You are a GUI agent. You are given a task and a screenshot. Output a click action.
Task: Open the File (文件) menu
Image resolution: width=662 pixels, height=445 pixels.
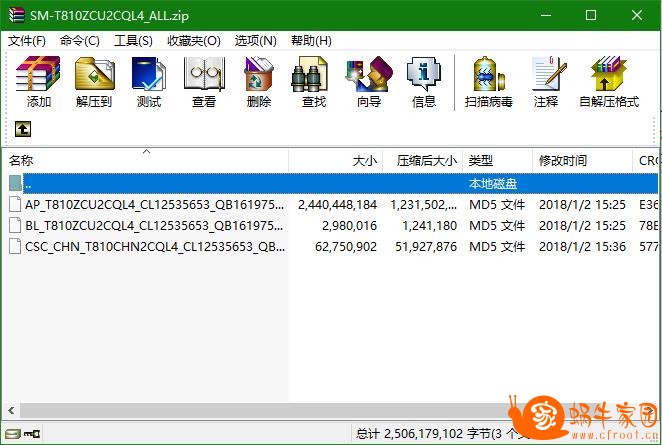[x=27, y=41]
